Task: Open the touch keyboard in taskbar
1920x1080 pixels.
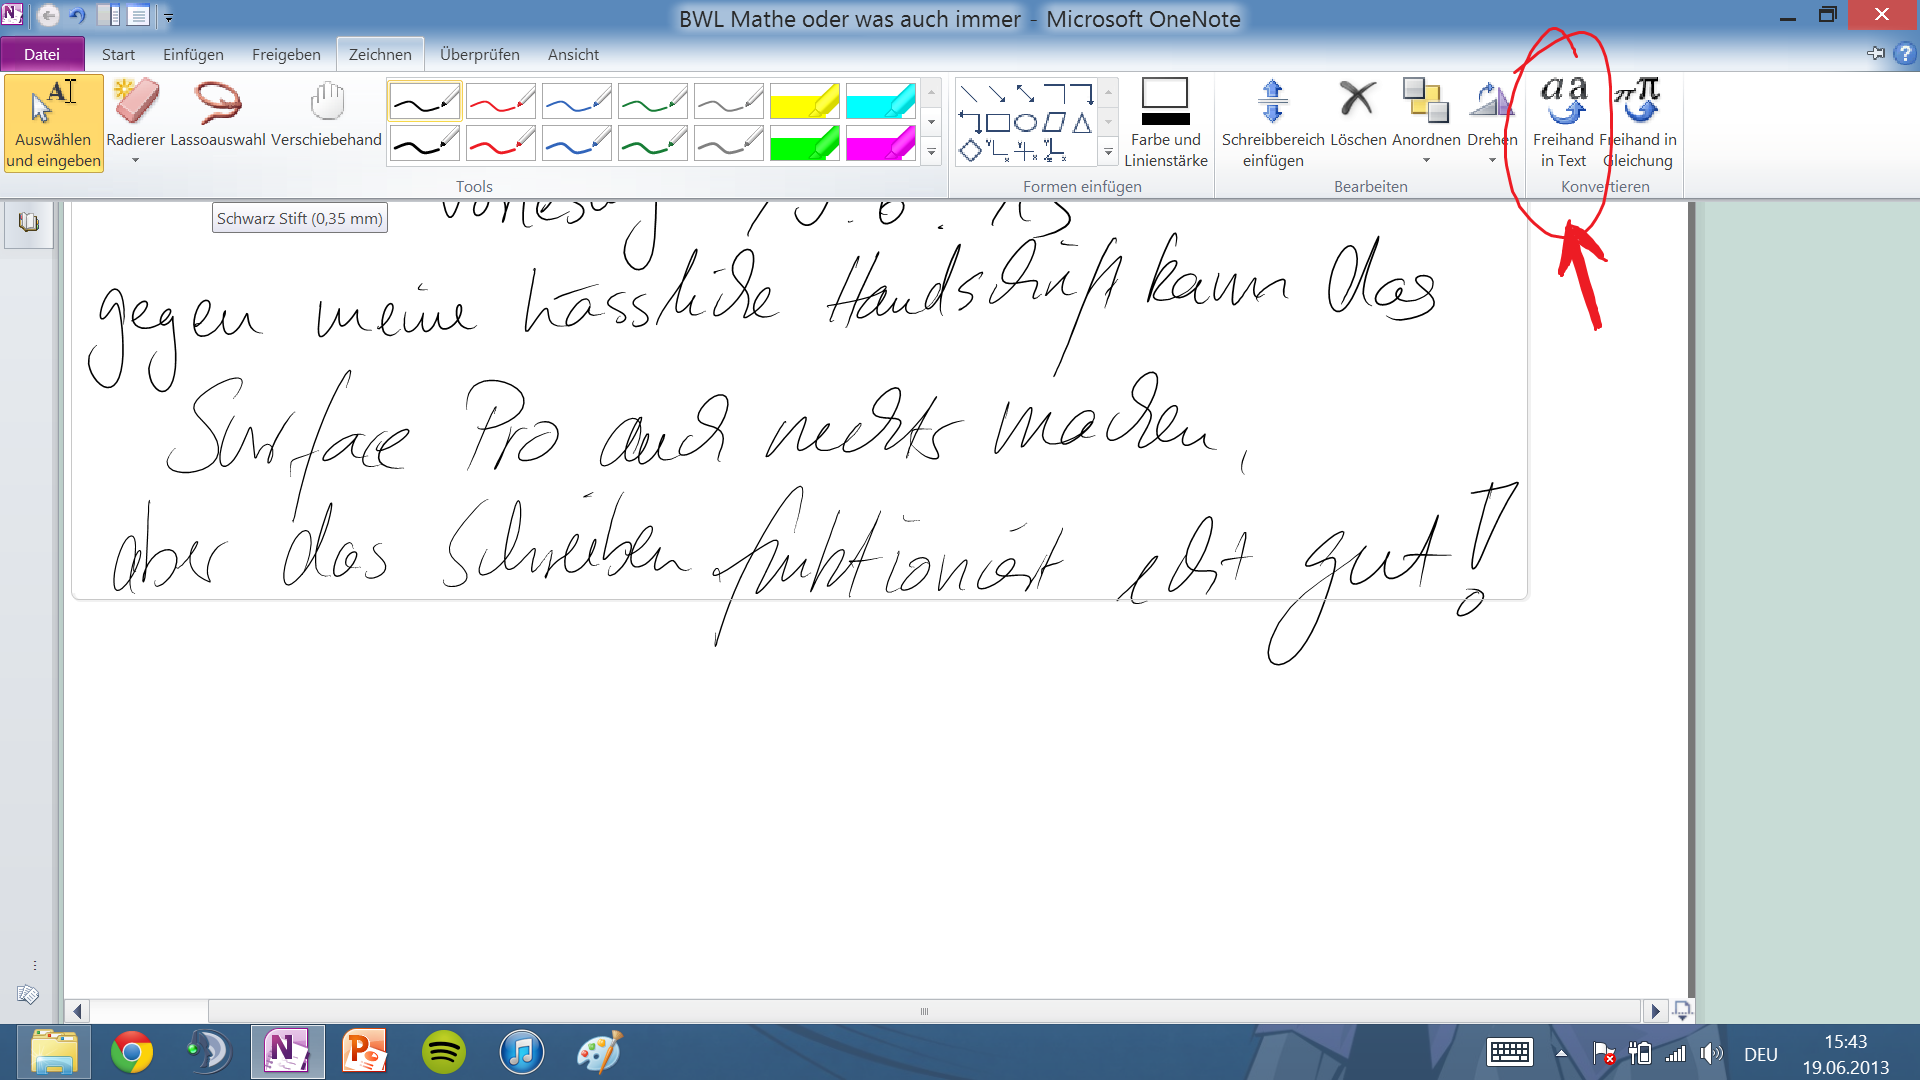Action: click(1509, 1052)
